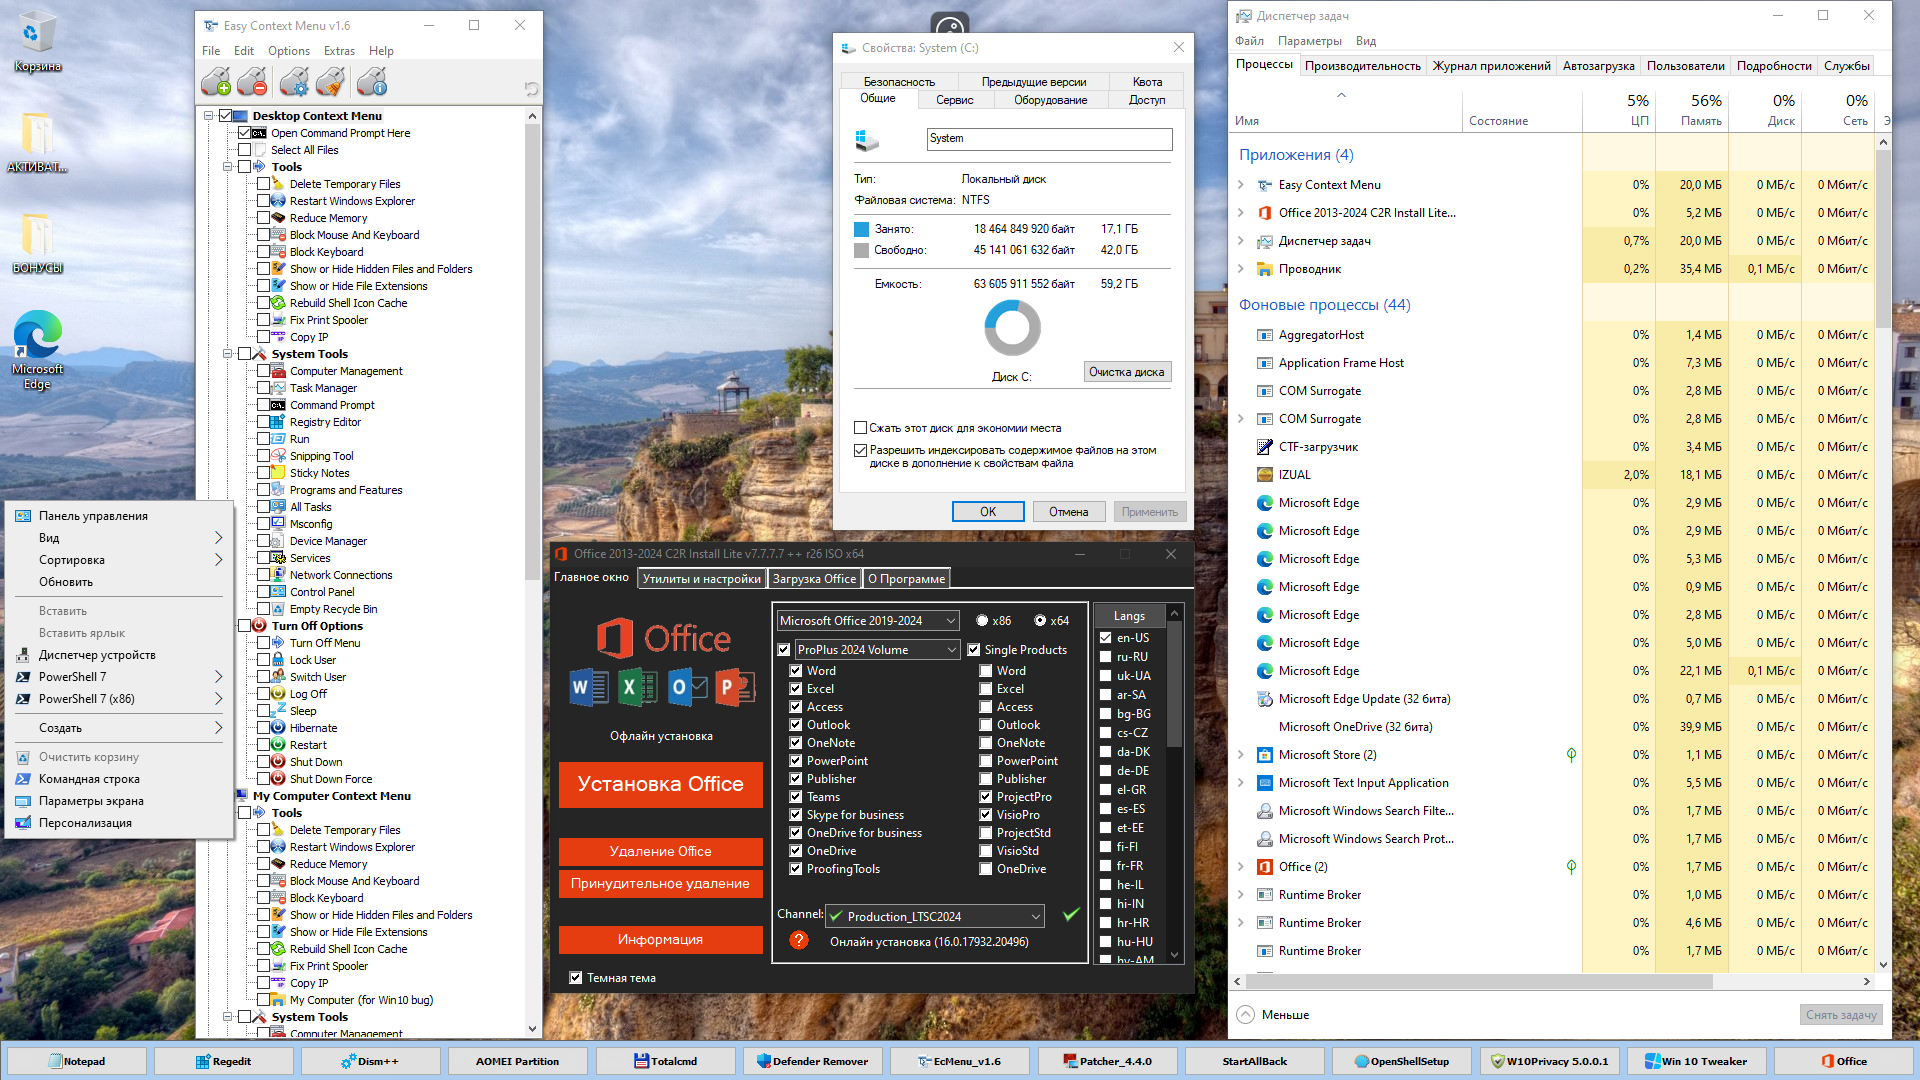
Task: Uncheck VisioPro in Single Products column
Action: coord(986,815)
